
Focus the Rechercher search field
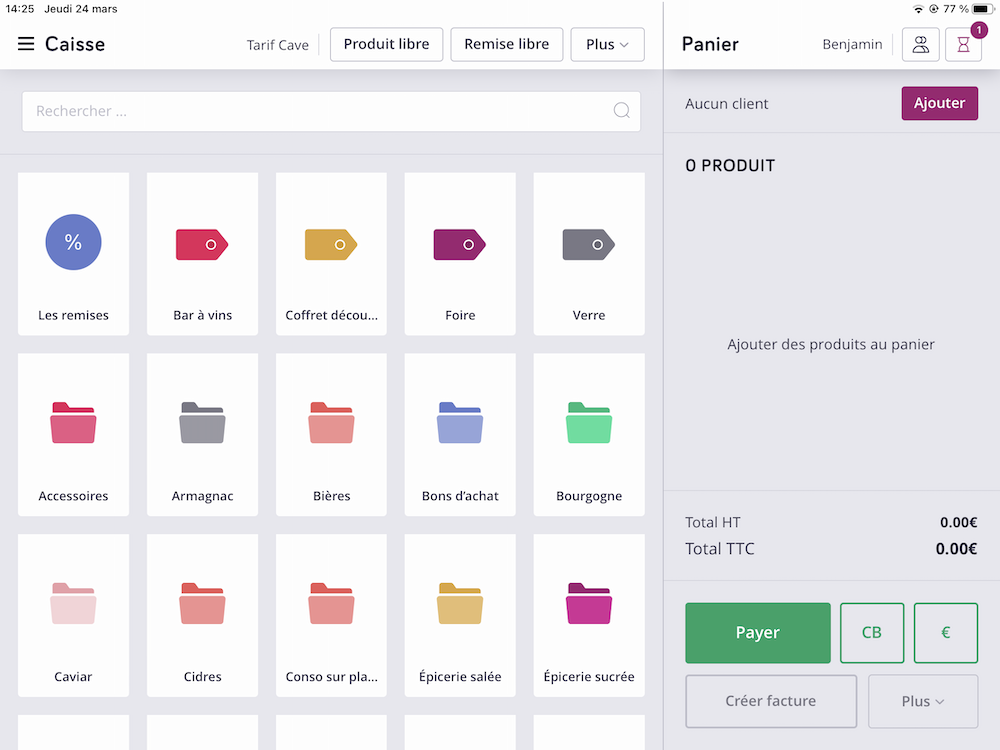click(x=331, y=112)
